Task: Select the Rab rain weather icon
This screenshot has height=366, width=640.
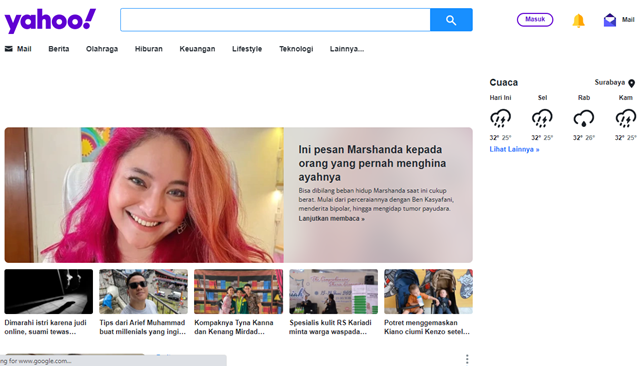Action: point(584,118)
